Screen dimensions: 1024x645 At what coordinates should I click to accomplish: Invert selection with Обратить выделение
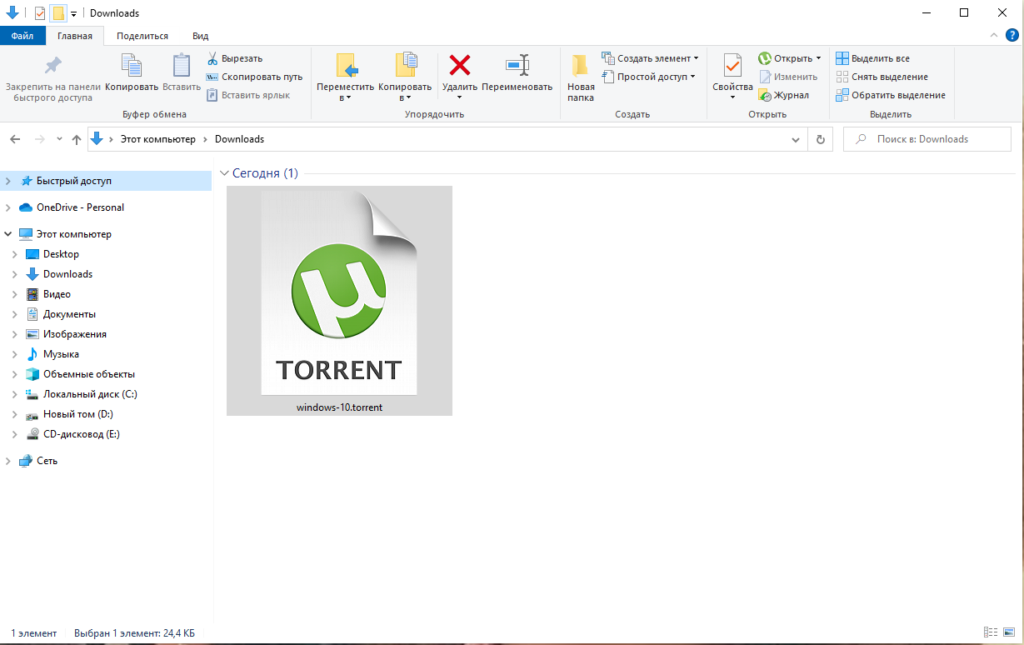tap(890, 95)
